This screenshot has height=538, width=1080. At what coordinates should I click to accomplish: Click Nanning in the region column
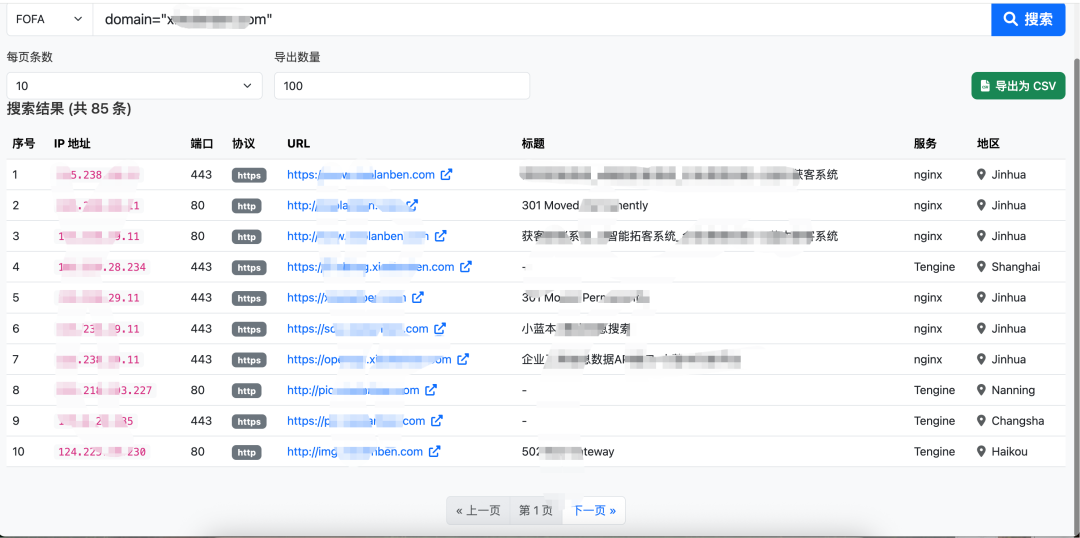(1013, 390)
